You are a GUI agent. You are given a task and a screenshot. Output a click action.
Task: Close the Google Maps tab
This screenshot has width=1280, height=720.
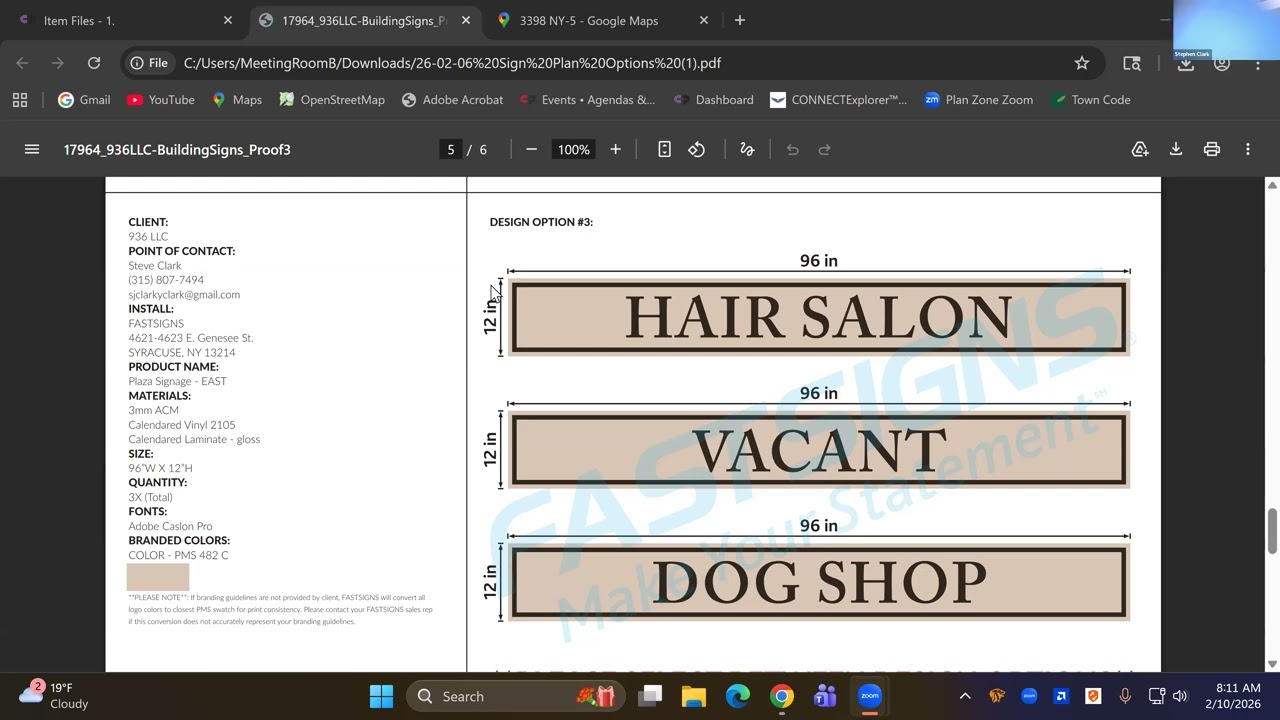point(703,20)
